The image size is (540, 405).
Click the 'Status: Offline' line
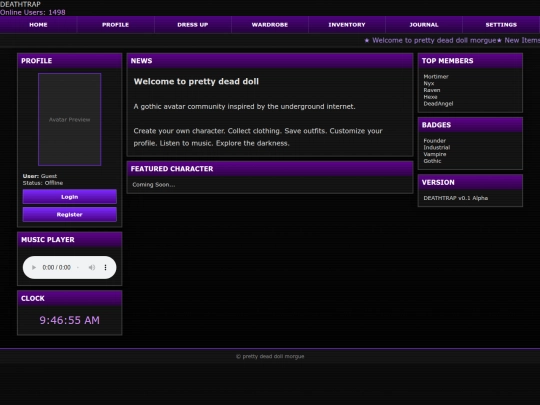coord(43,183)
